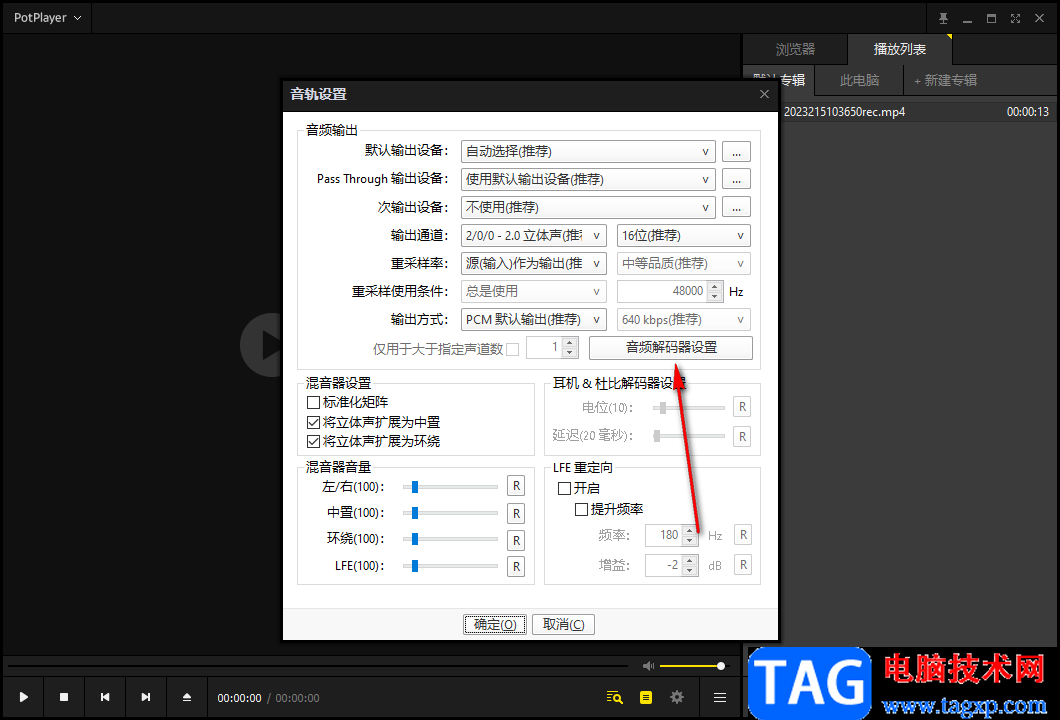The image size is (1060, 720).
Task: Open 640 kbps(推荐) bitrate dropdown
Action: pyautogui.click(x=683, y=319)
